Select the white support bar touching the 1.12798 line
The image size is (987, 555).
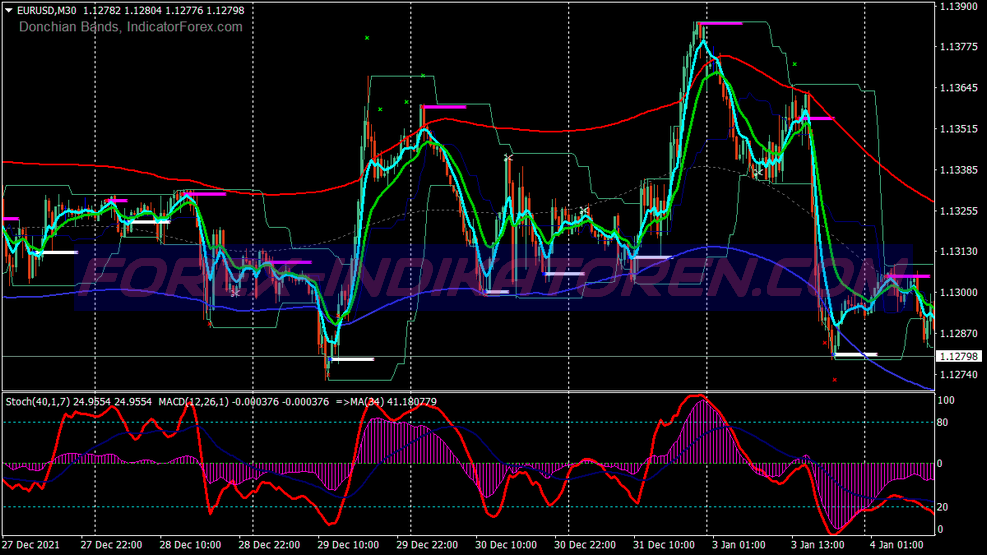(855, 354)
